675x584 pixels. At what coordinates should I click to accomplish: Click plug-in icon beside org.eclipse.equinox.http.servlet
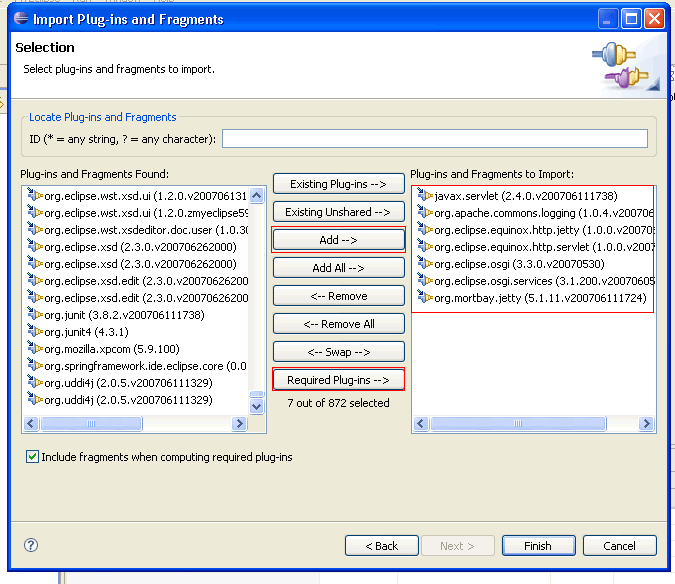coord(424,247)
